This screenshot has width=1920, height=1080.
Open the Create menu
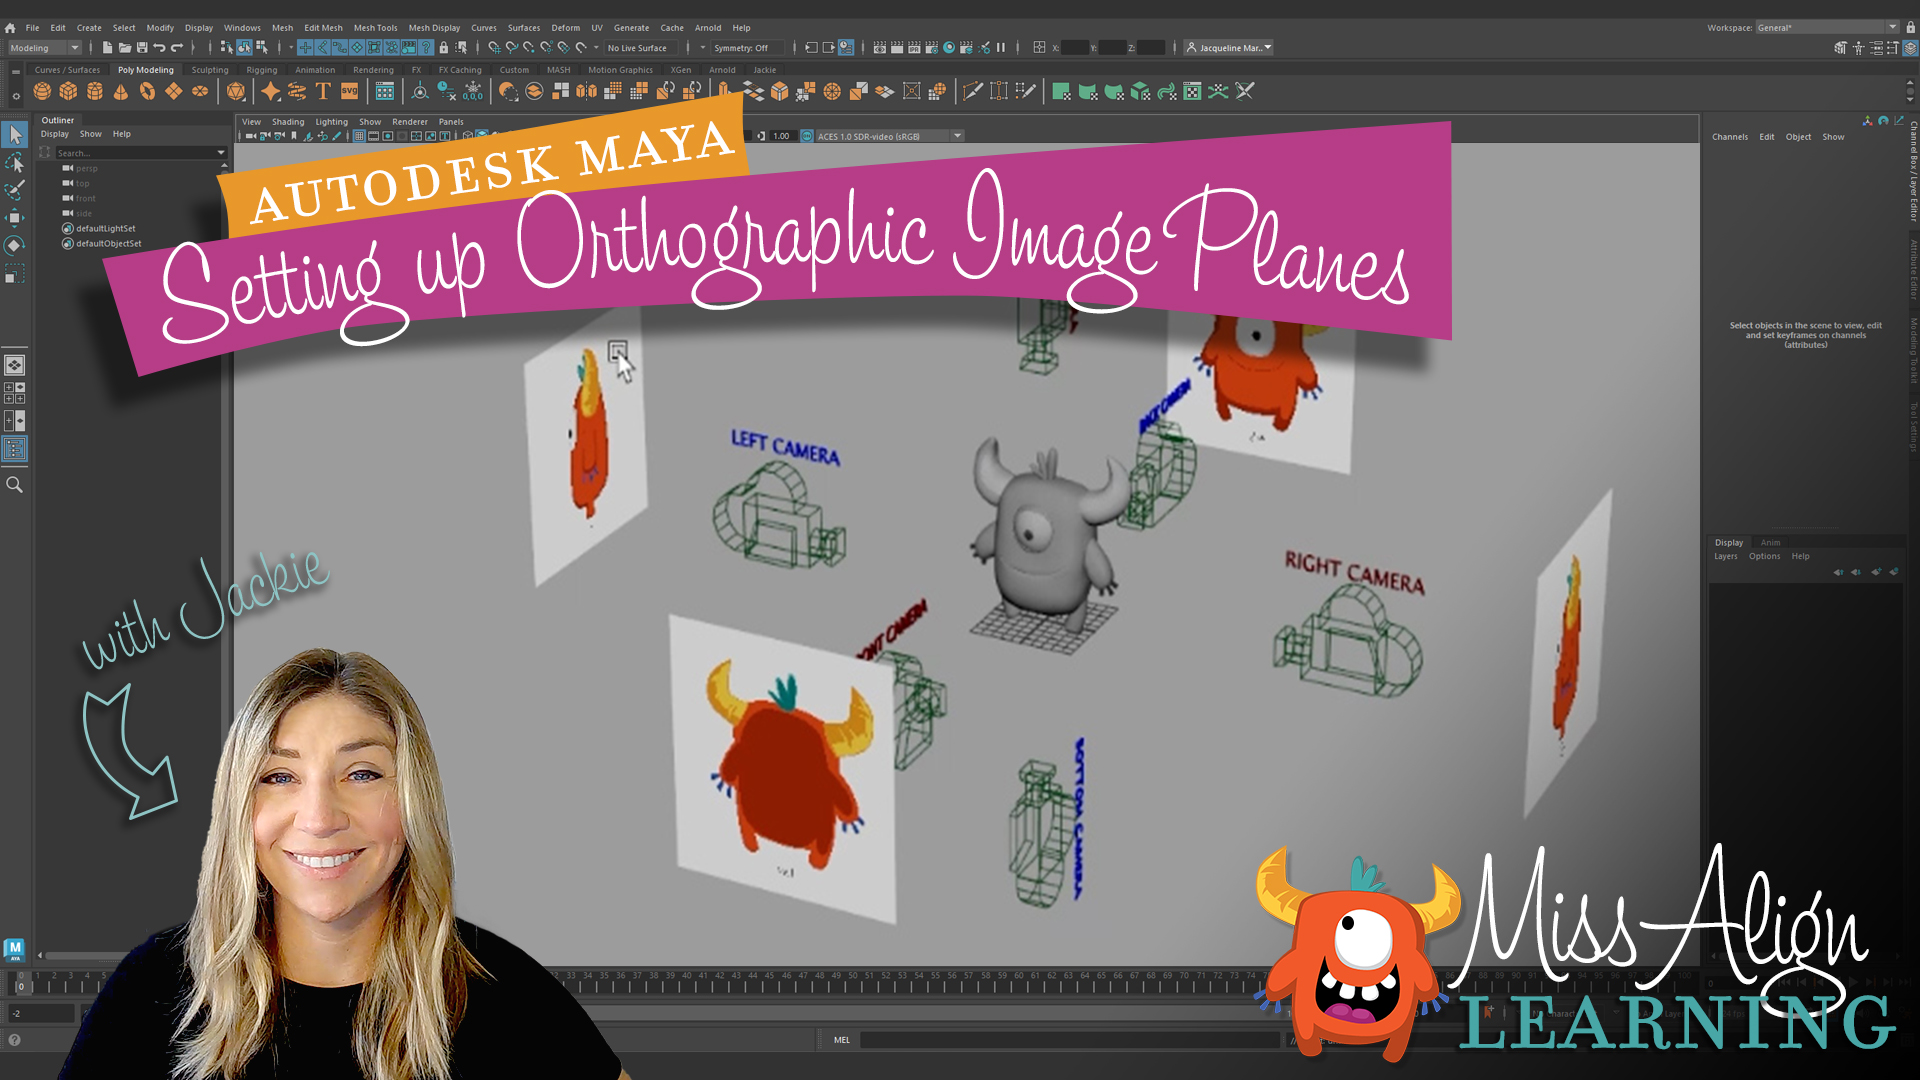point(89,28)
